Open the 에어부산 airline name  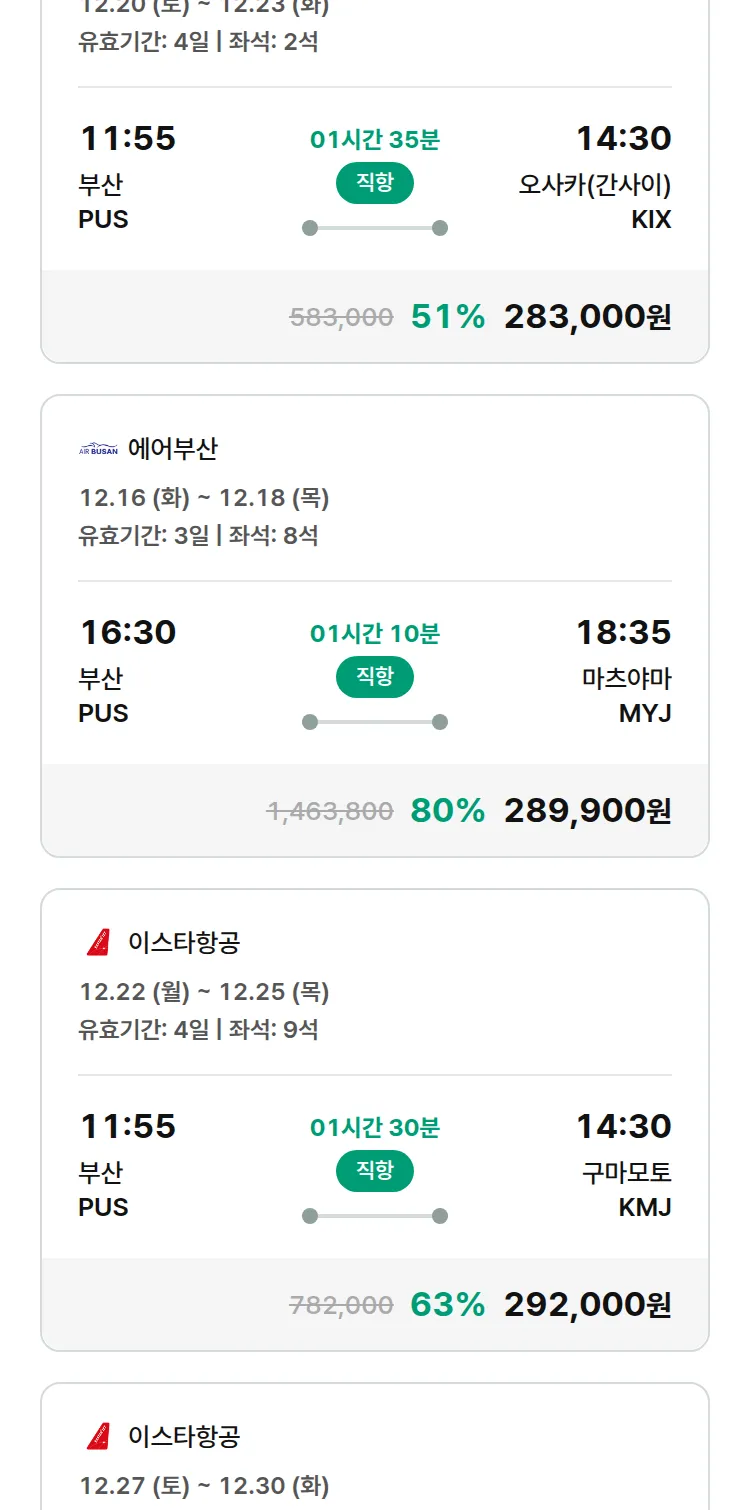click(x=172, y=449)
